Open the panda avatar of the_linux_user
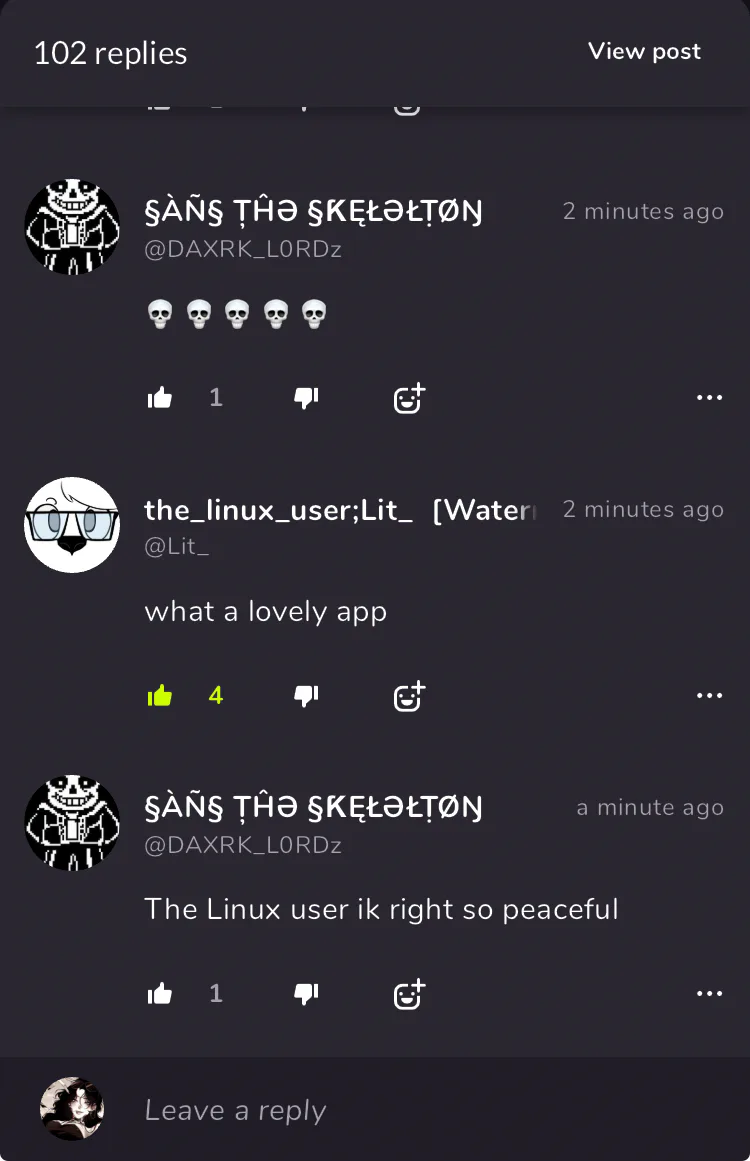Image resolution: width=750 pixels, height=1161 pixels. [72, 524]
